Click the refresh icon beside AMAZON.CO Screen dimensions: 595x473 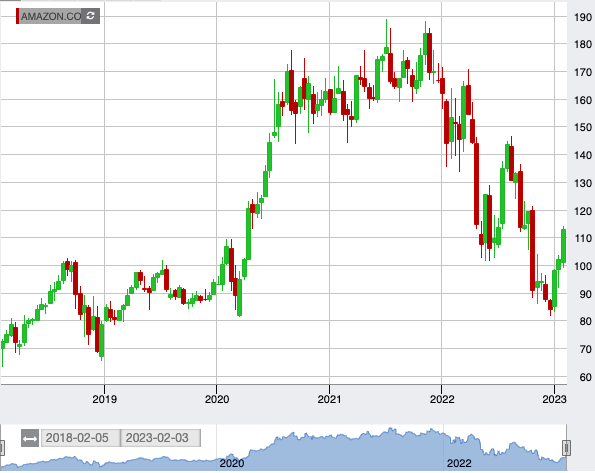pyautogui.click(x=90, y=16)
